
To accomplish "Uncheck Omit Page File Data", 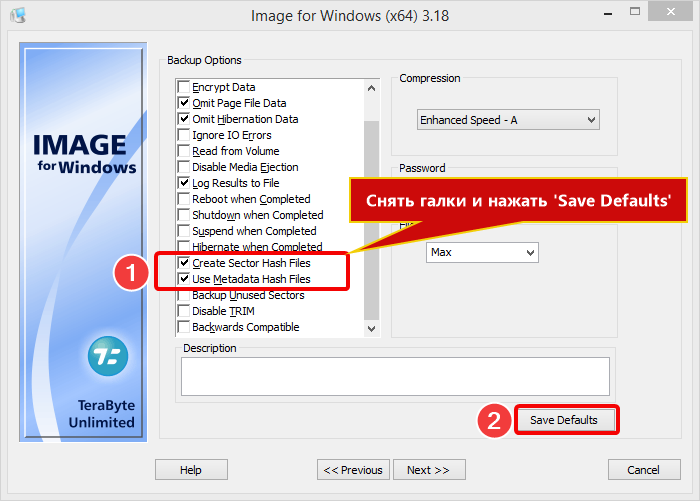I will click(183, 103).
